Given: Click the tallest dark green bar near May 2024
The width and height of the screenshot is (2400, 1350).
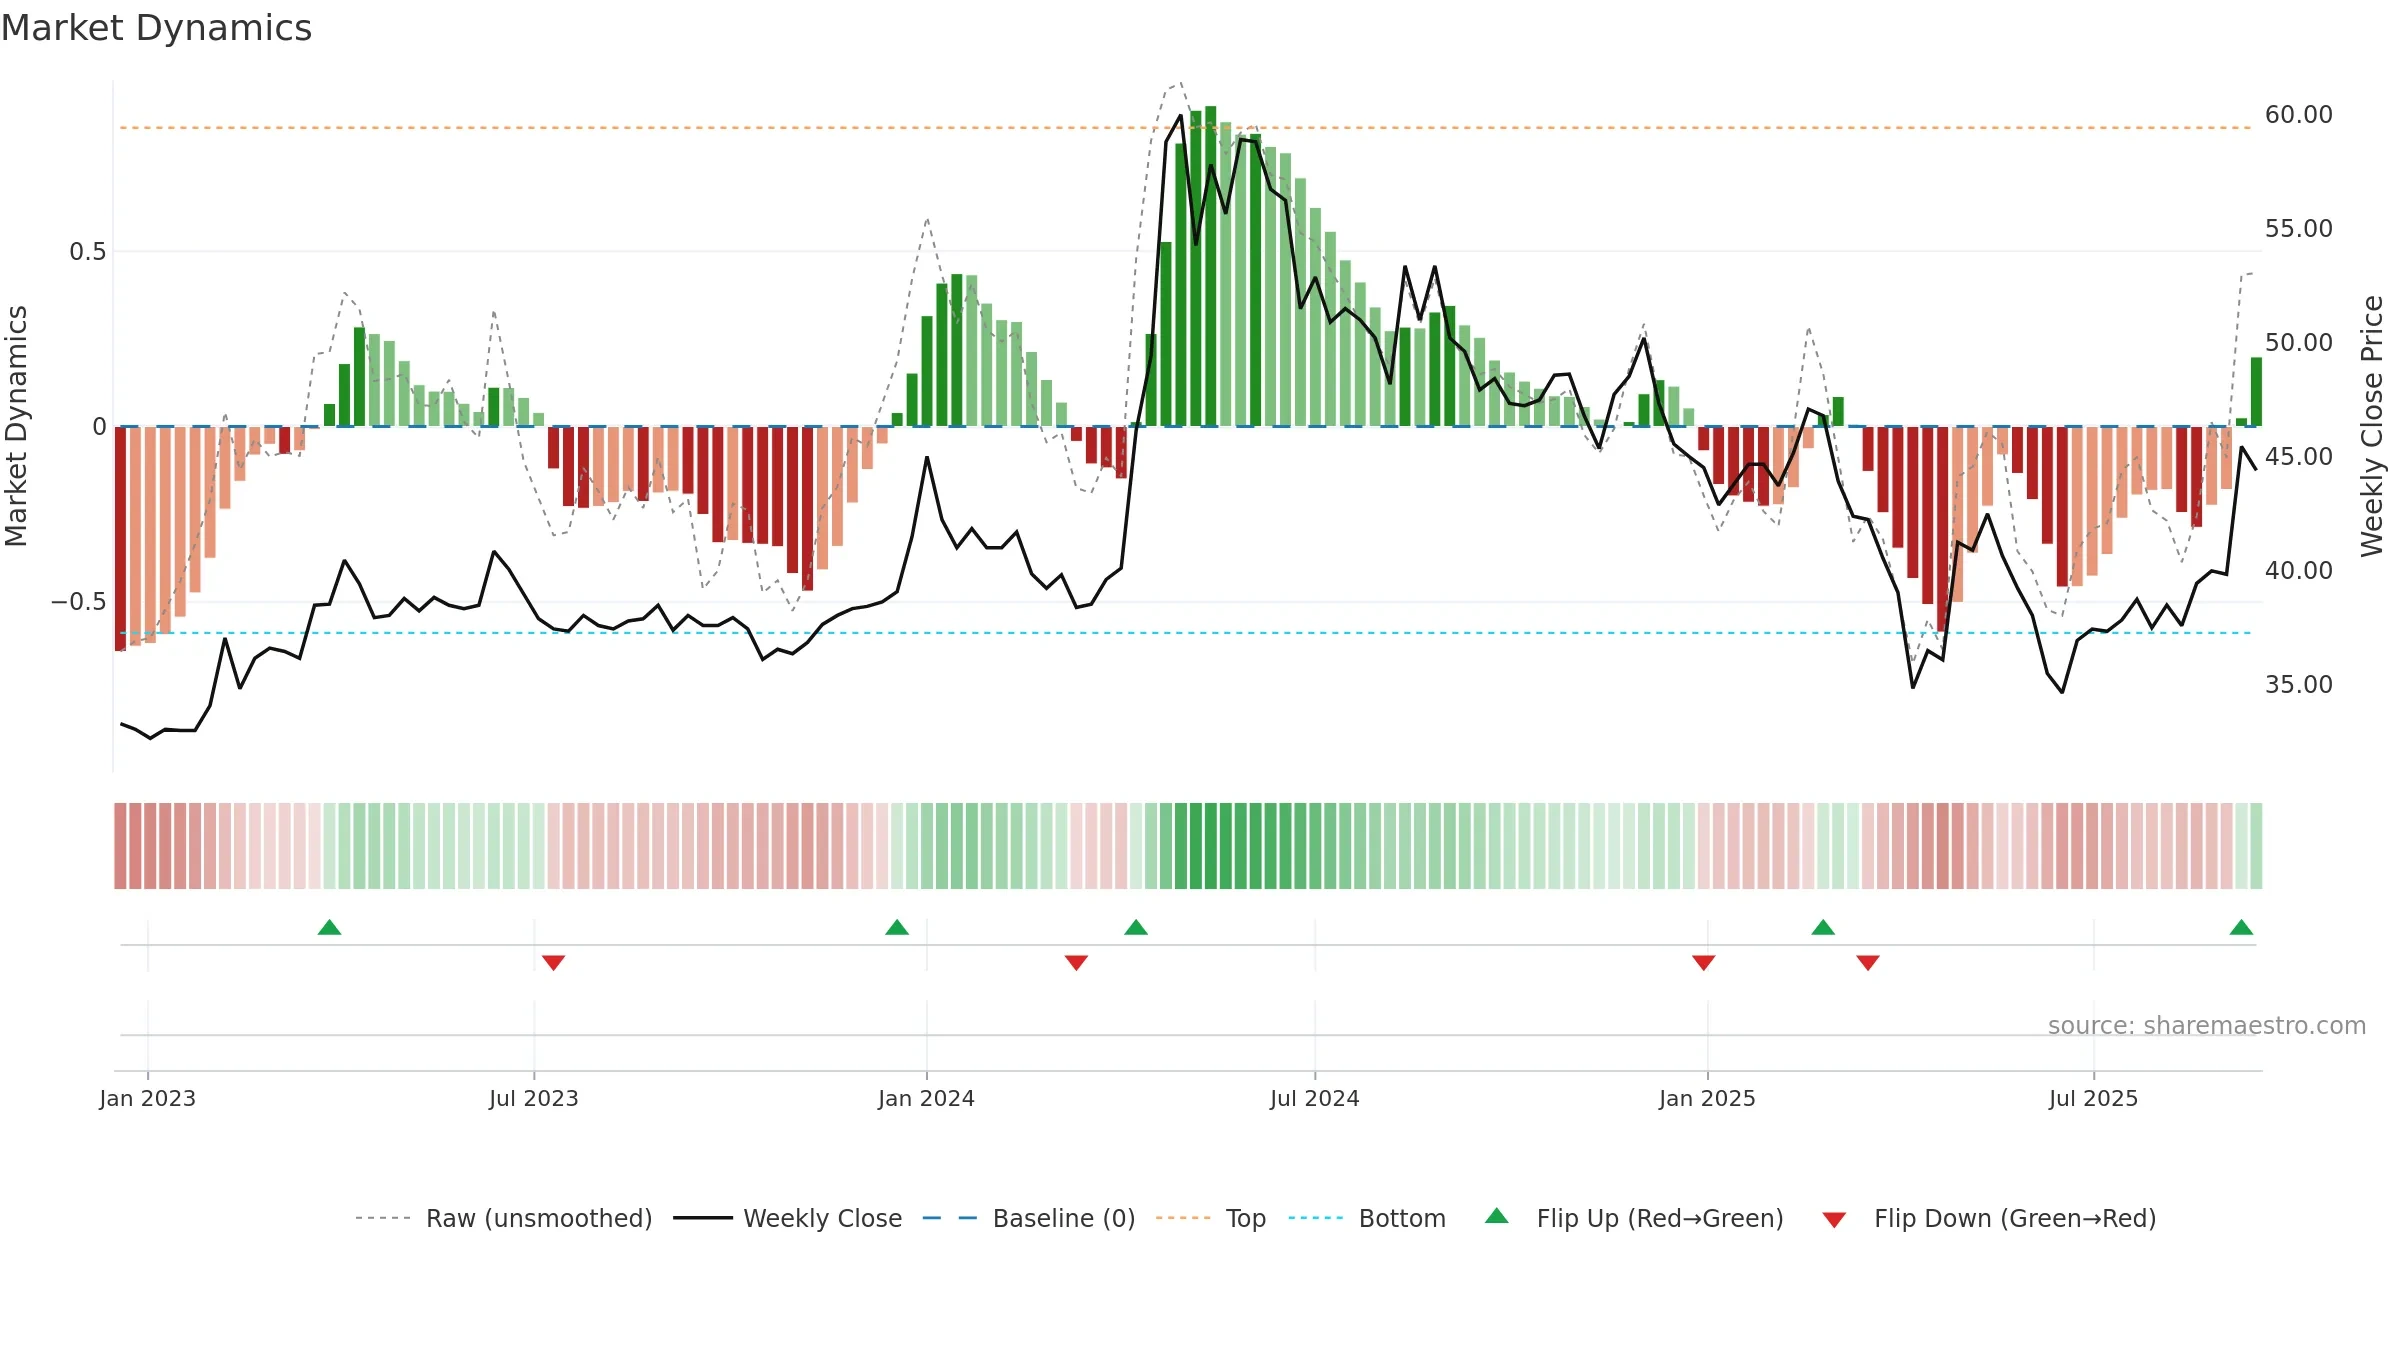Looking at the screenshot, I should pyautogui.click(x=1211, y=266).
